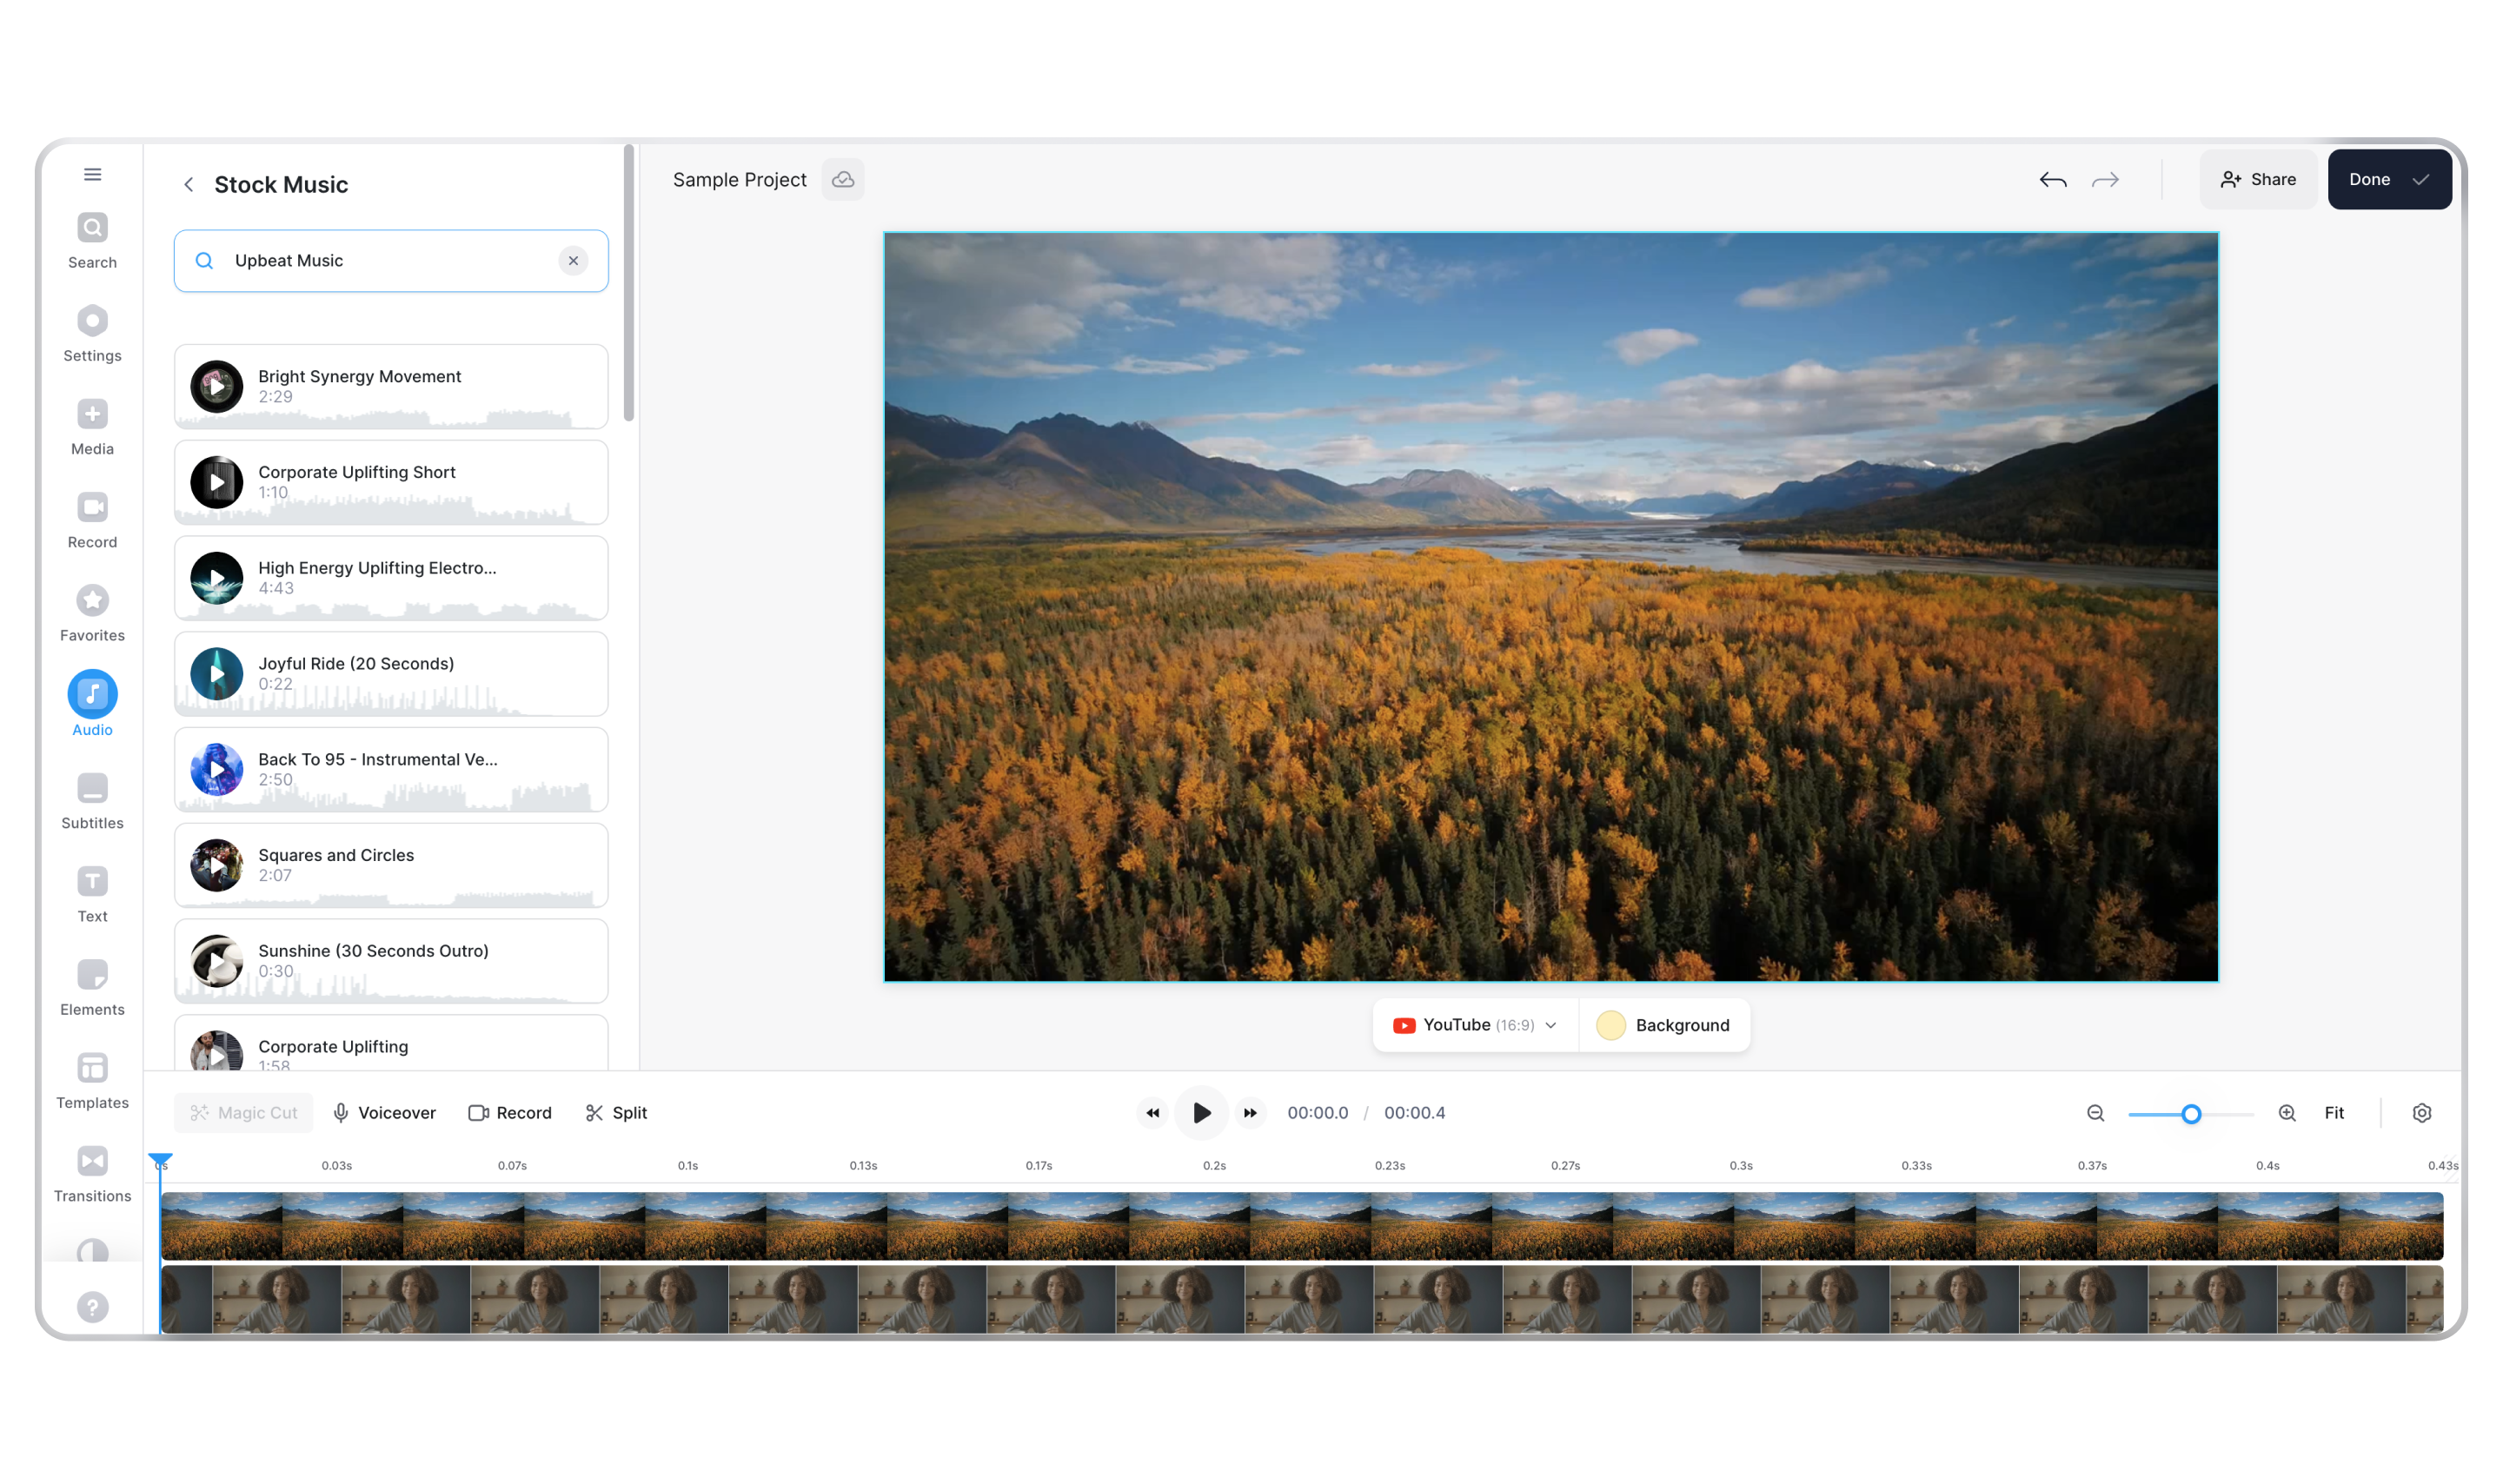The height and width of the screenshot is (1484, 2503).
Task: Click the search magnifier icon in the field
Action: click(204, 260)
